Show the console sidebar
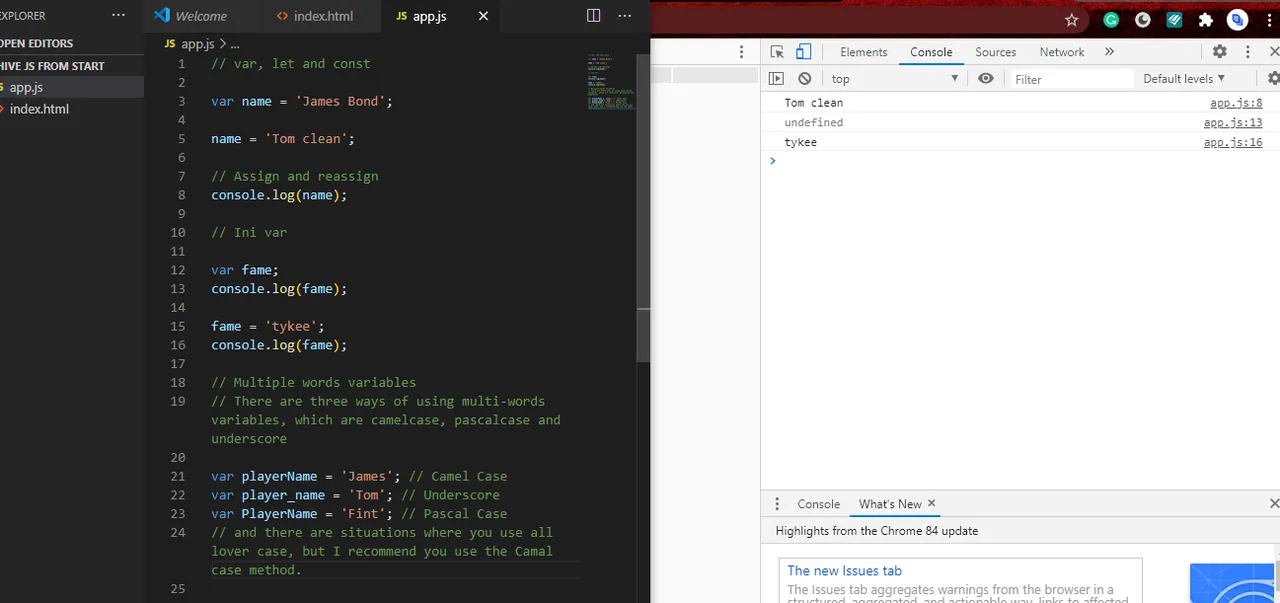 point(776,79)
